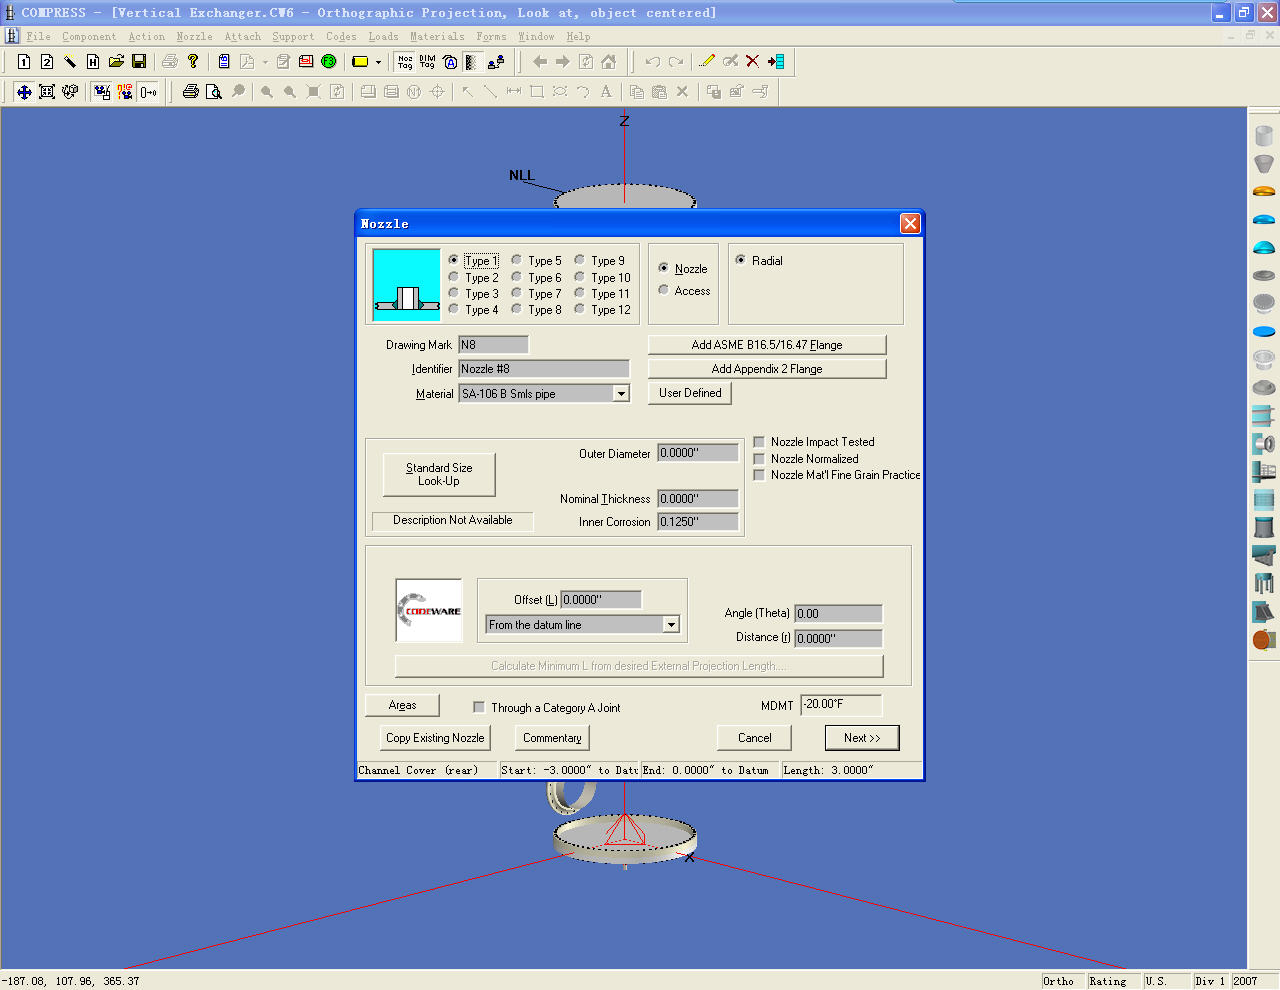Screen dimensions: 1280x990
Task: Click Copy Existing Nozzle button
Action: point(435,738)
